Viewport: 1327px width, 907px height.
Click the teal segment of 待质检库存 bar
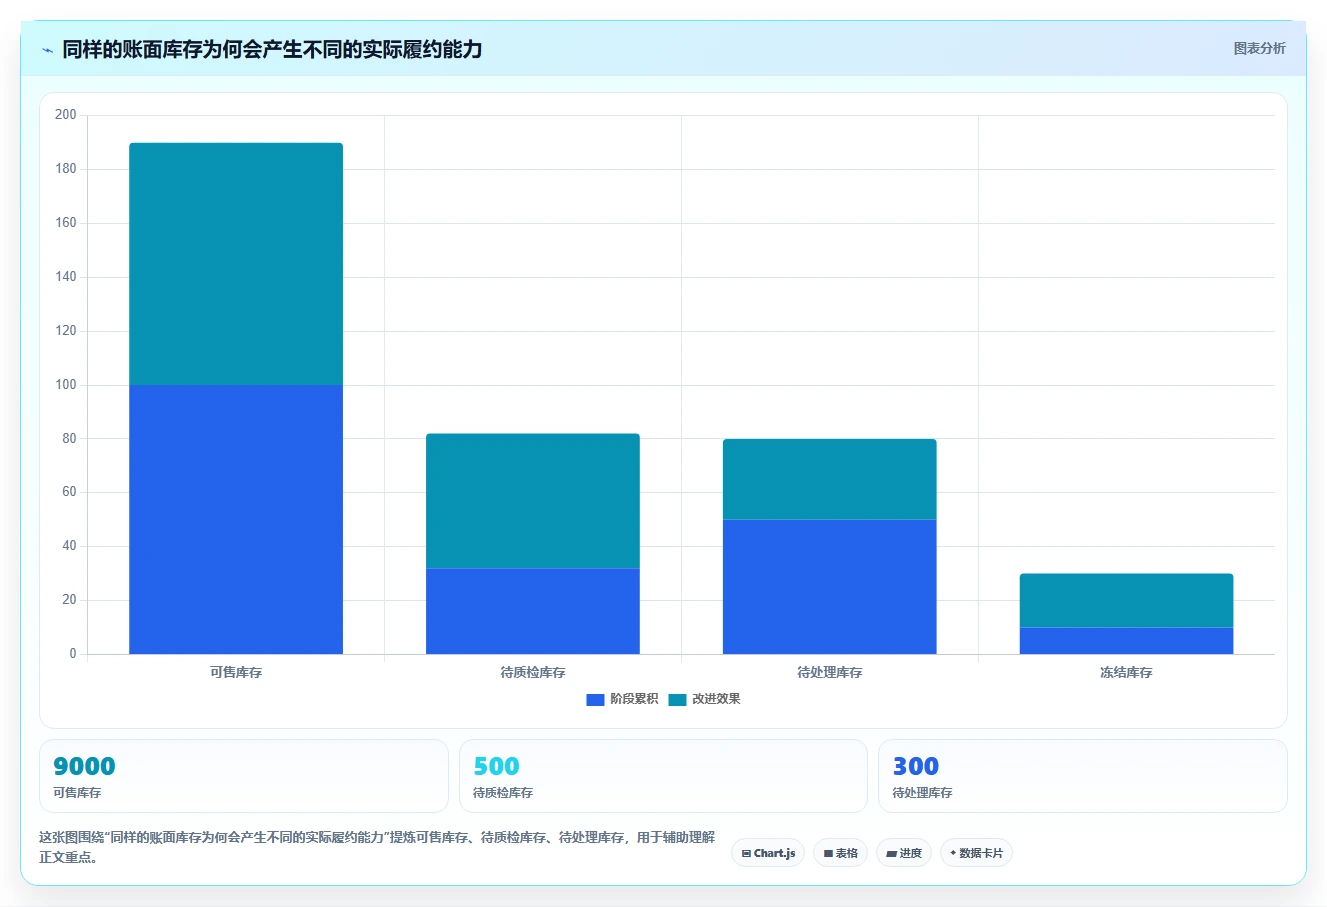point(533,501)
